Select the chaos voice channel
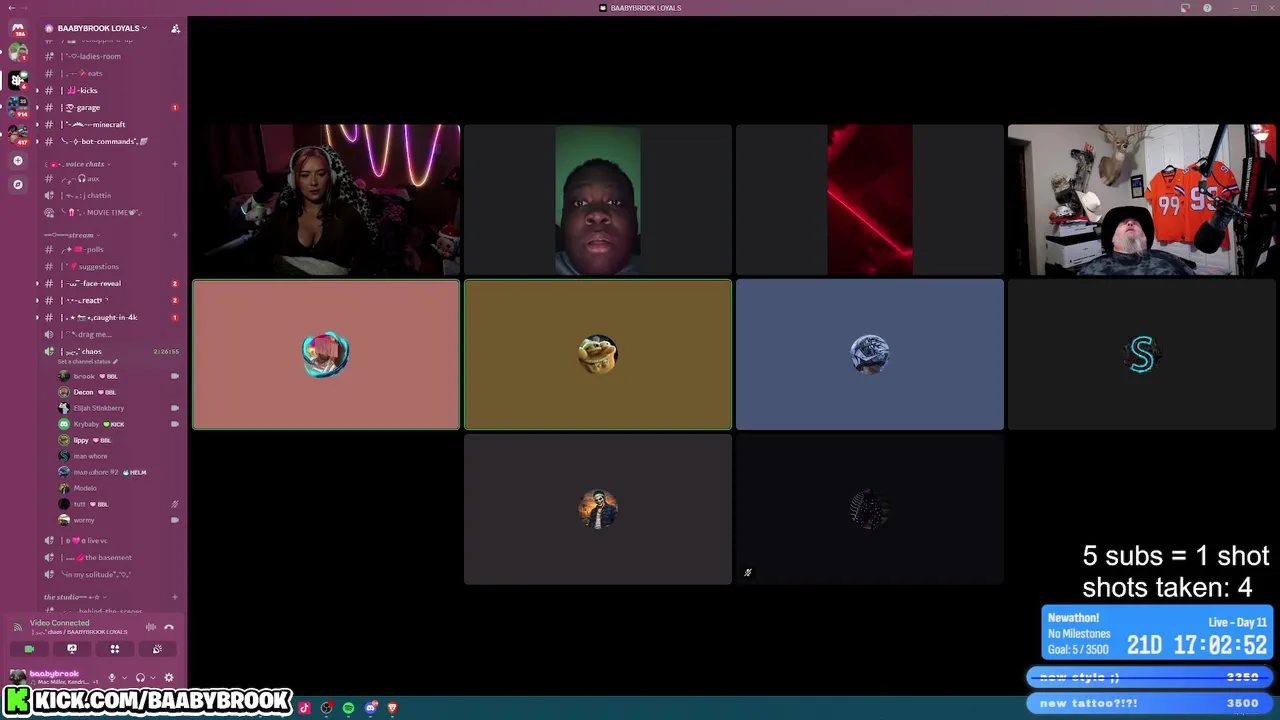Screen dimensions: 1280x720 click(x=110, y=351)
